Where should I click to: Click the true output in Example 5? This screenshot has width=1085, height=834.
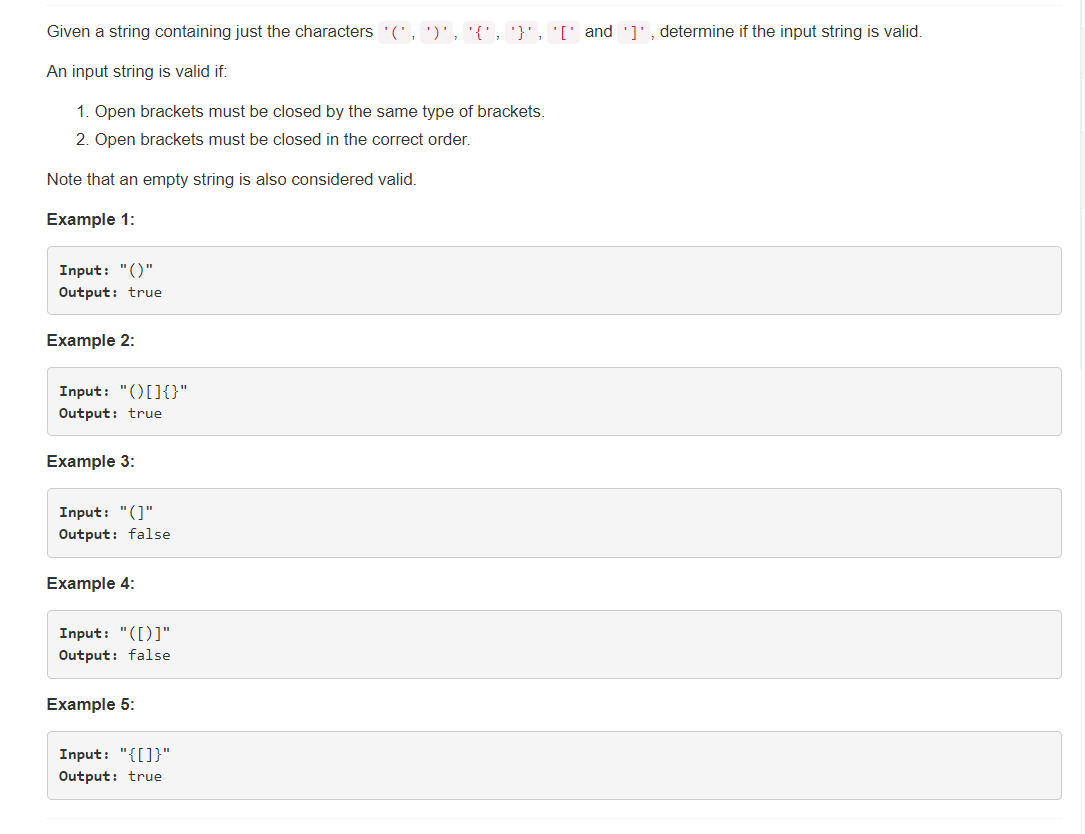click(145, 777)
